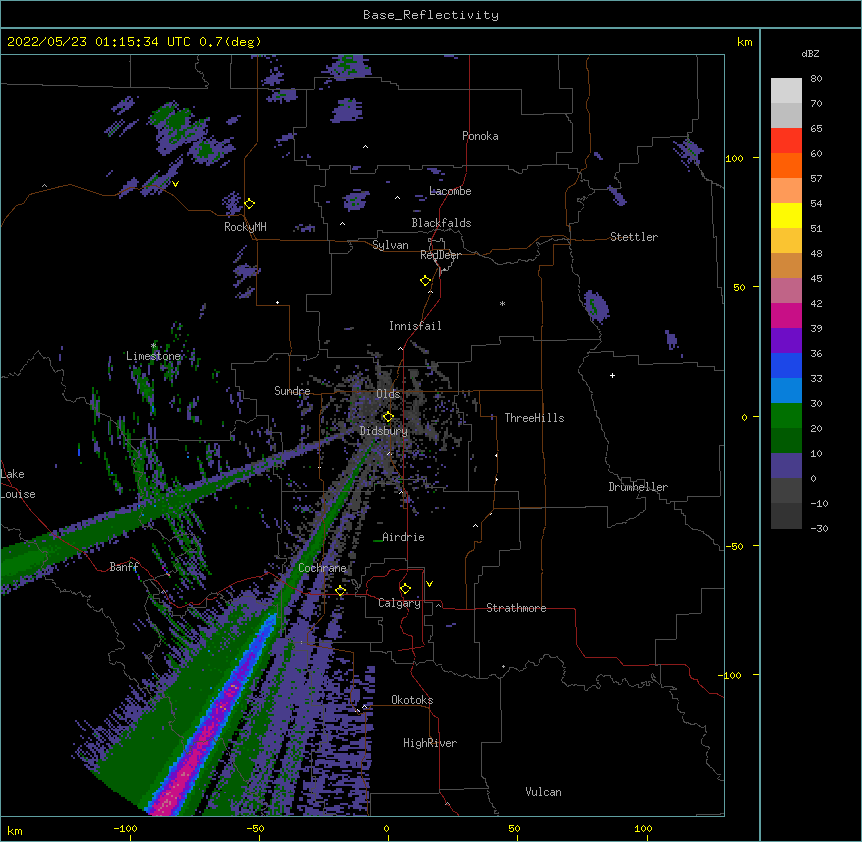Click the yellow marker west of Calgary near Cochrane

341,591
